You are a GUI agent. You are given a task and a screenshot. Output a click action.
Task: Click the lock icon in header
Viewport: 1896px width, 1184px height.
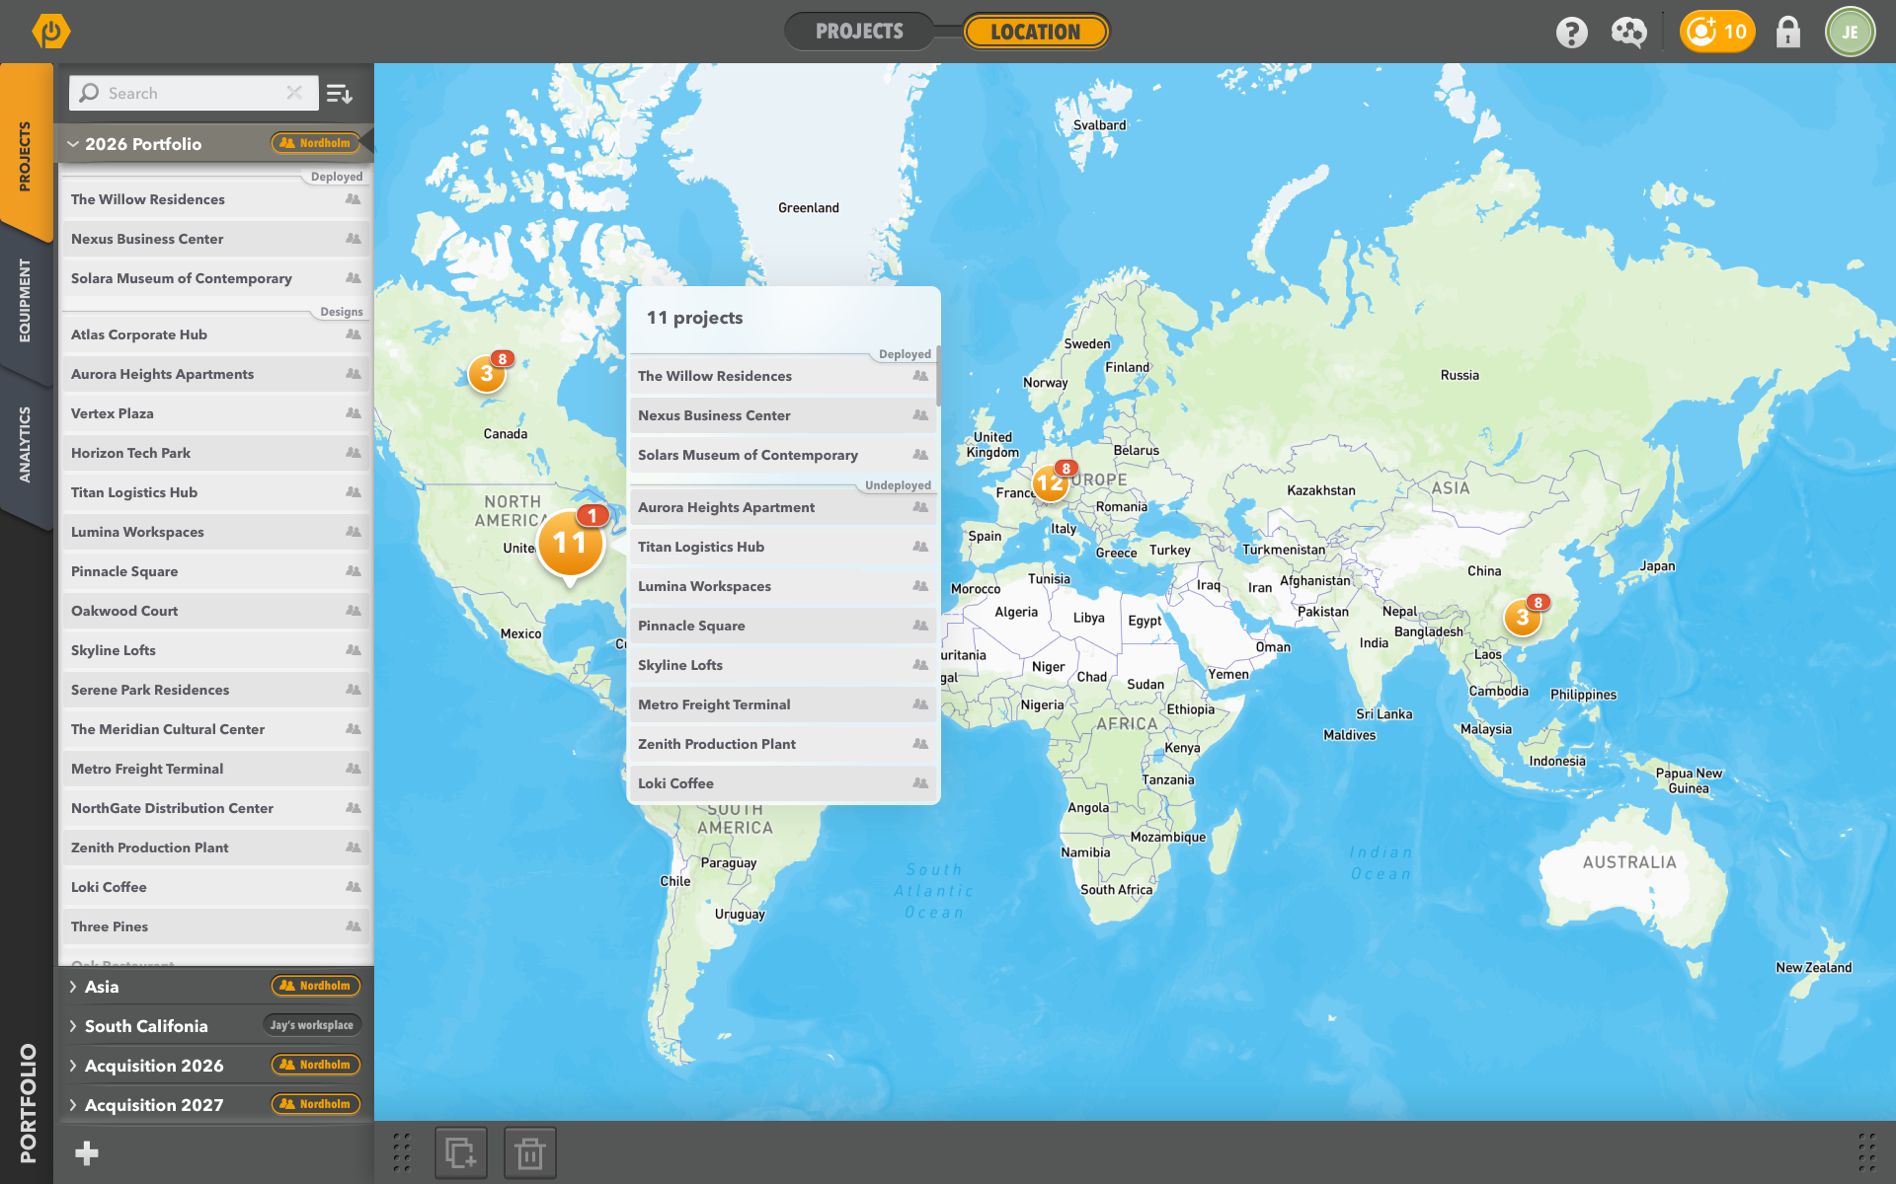(1787, 33)
